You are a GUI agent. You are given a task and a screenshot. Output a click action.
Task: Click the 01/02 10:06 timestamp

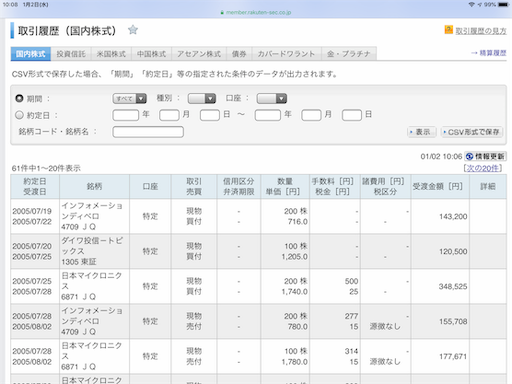[441, 156]
